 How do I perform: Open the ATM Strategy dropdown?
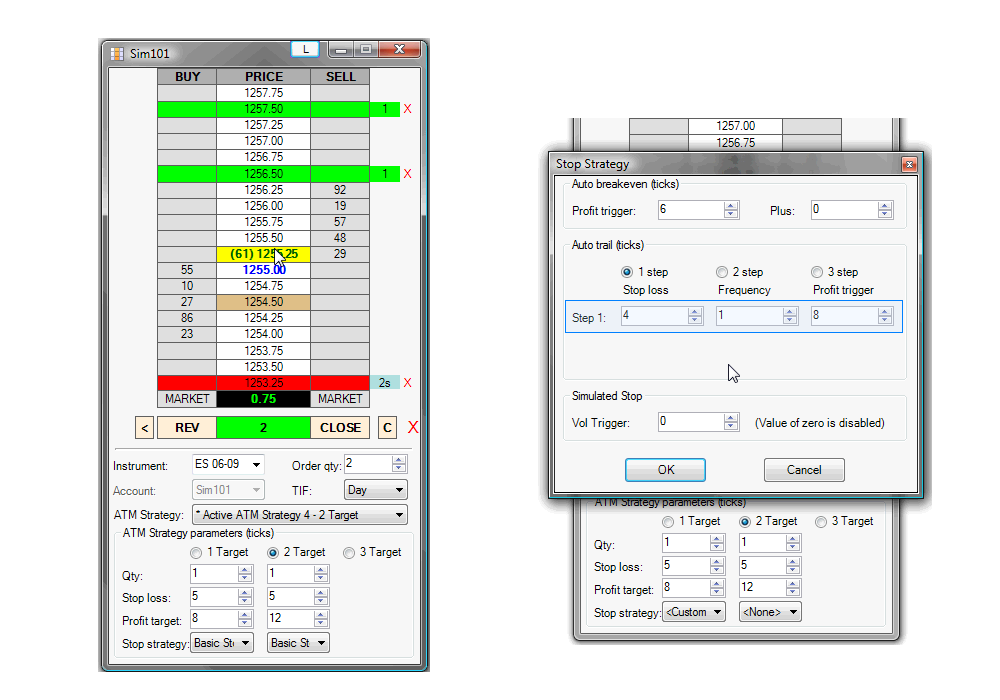(300, 514)
